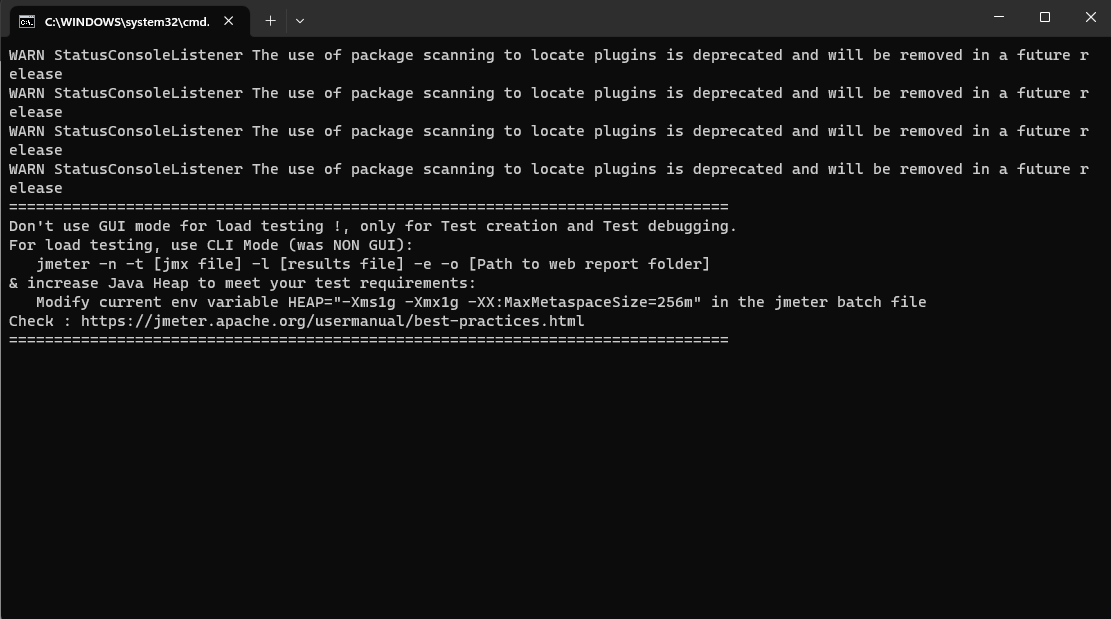Close the terminal window

click(x=1090, y=17)
